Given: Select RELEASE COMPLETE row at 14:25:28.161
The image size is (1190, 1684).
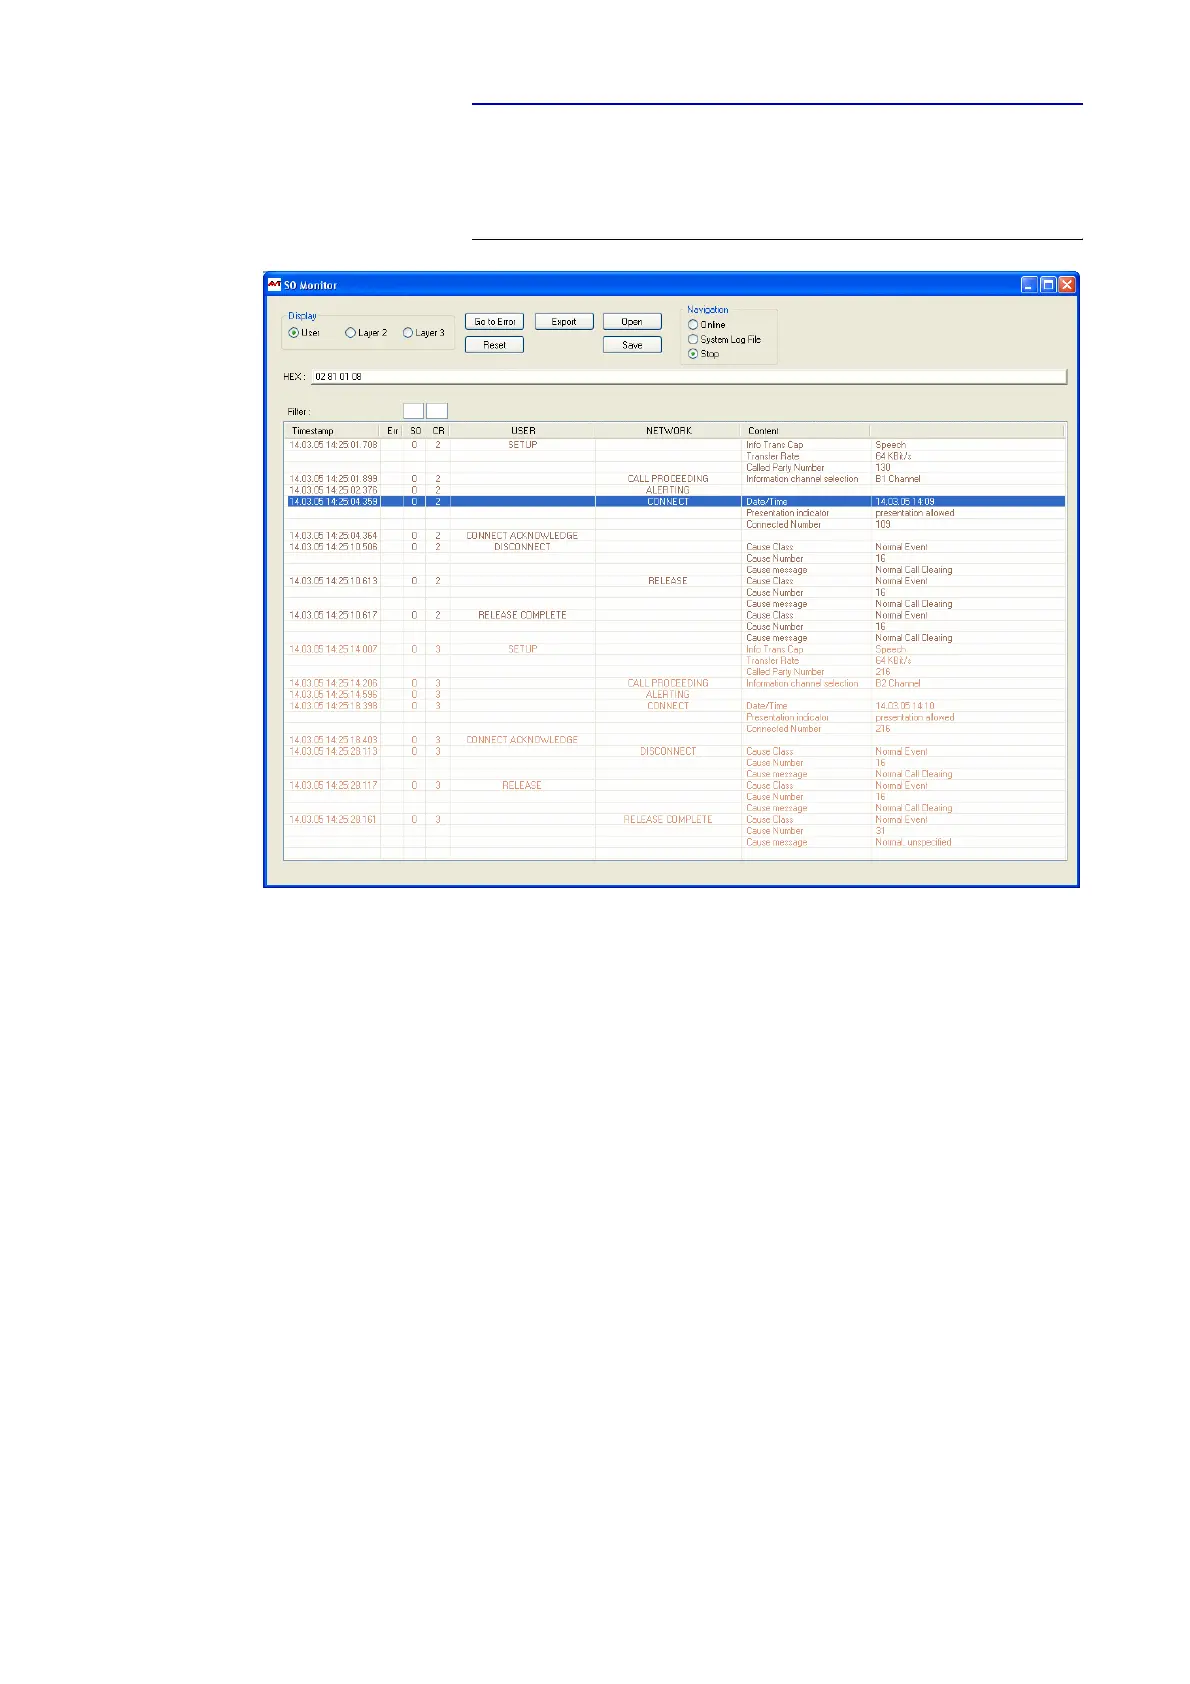Looking at the screenshot, I should click(675, 819).
